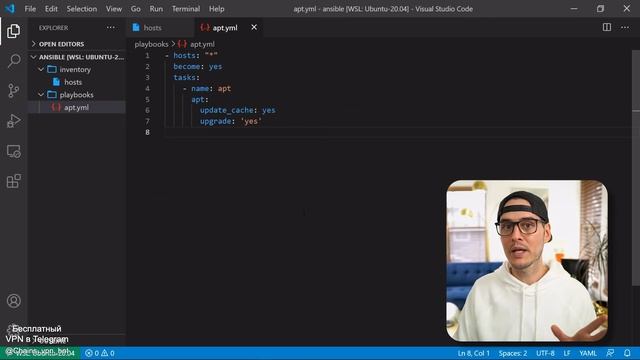Click the 'update_cache' key on line 6

click(x=227, y=110)
